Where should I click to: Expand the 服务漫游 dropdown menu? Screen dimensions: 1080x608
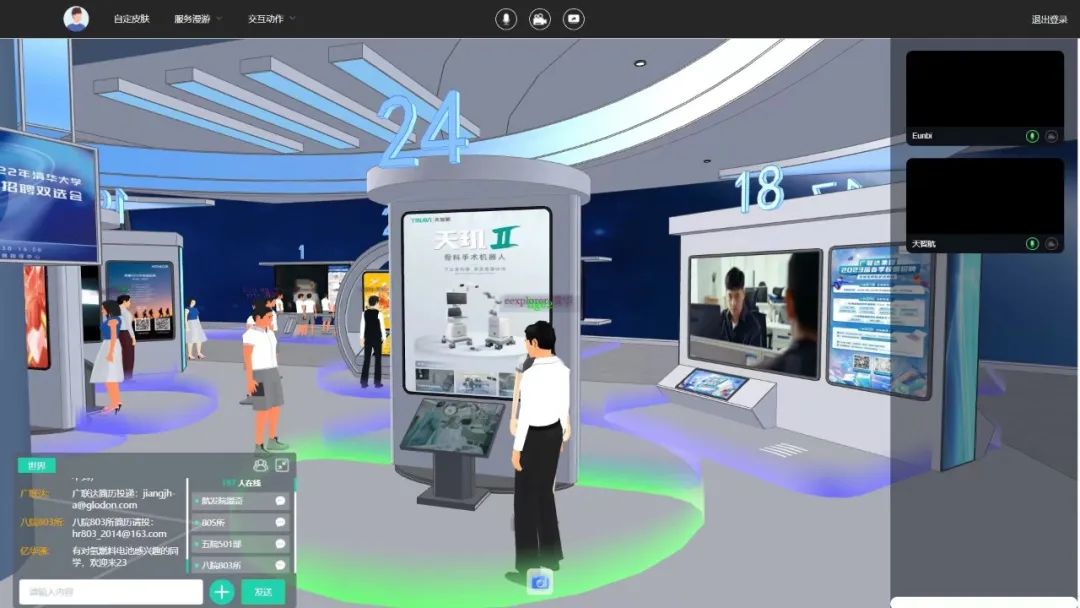197,19
